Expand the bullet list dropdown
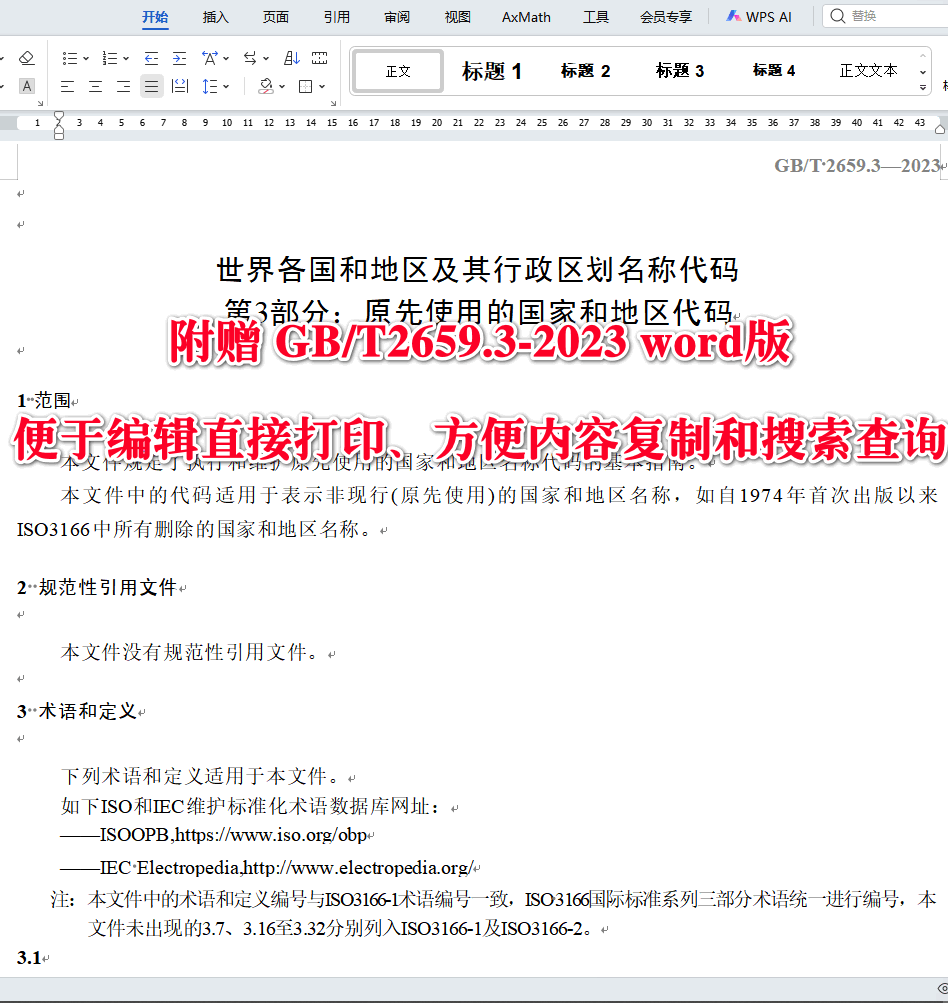The image size is (948, 1003). [85, 56]
